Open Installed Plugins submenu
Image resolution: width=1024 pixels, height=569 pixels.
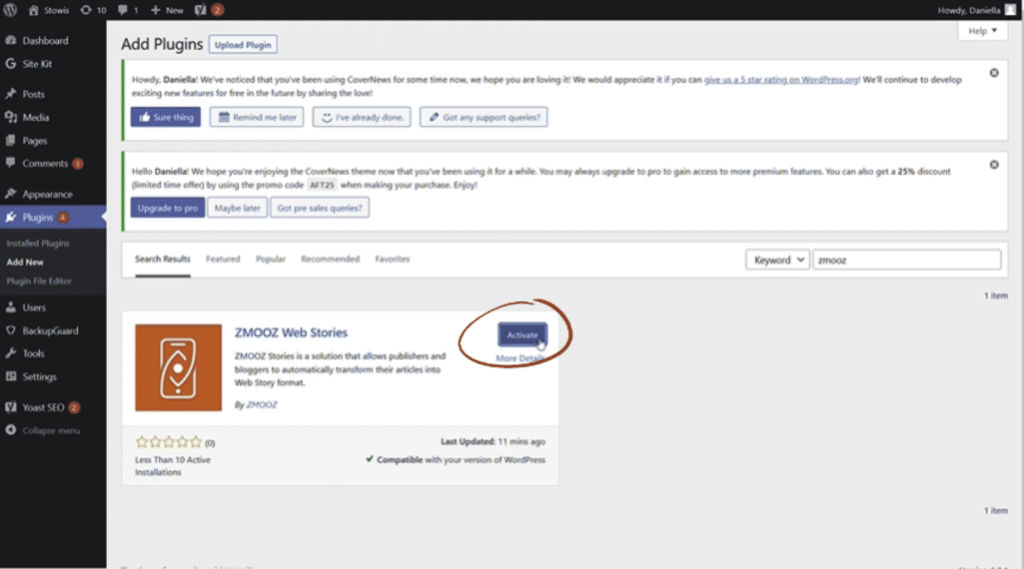point(38,243)
